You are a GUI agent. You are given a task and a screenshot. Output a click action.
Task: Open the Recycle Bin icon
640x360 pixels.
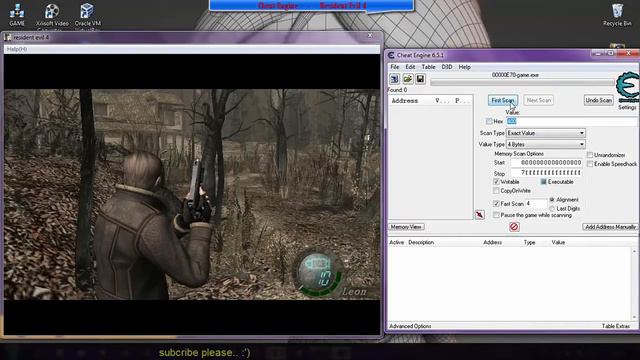point(617,15)
